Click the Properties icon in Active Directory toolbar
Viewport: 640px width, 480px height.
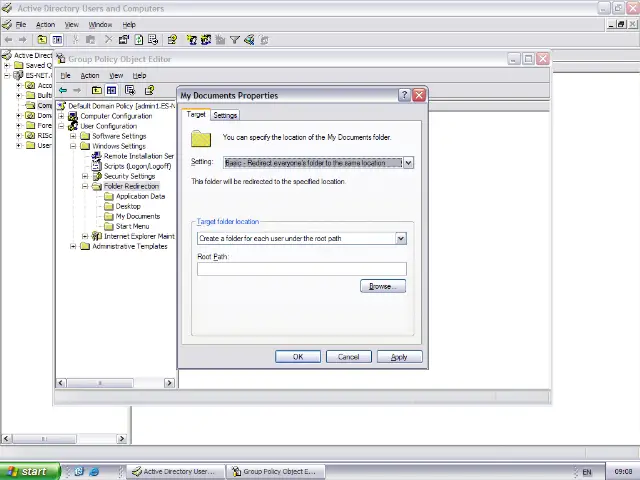tap(124, 40)
